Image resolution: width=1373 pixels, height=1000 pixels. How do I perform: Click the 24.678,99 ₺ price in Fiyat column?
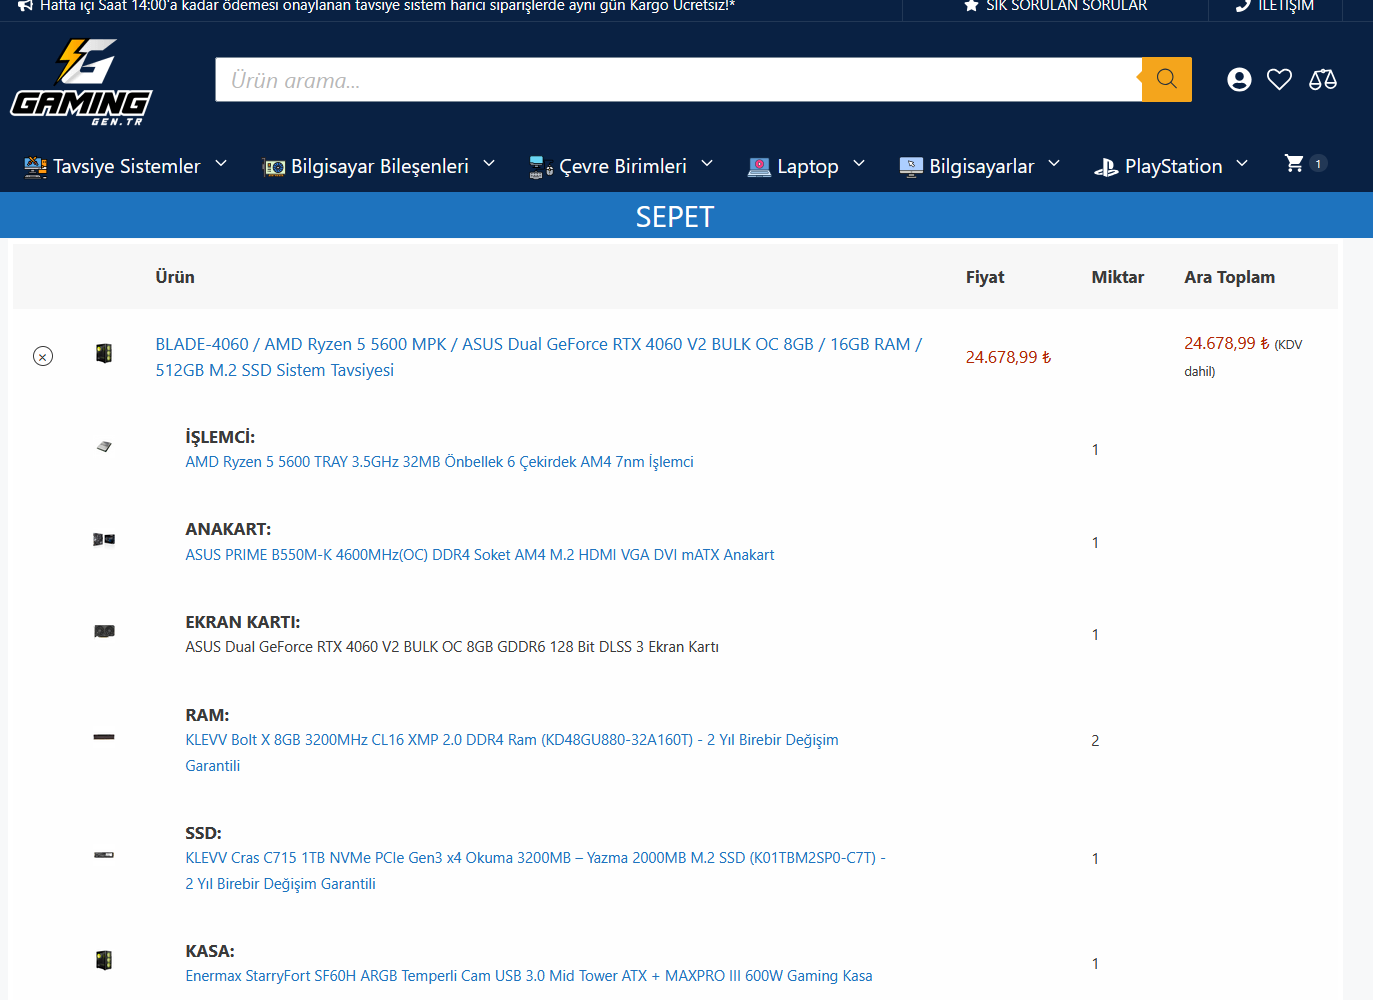click(x=1008, y=357)
